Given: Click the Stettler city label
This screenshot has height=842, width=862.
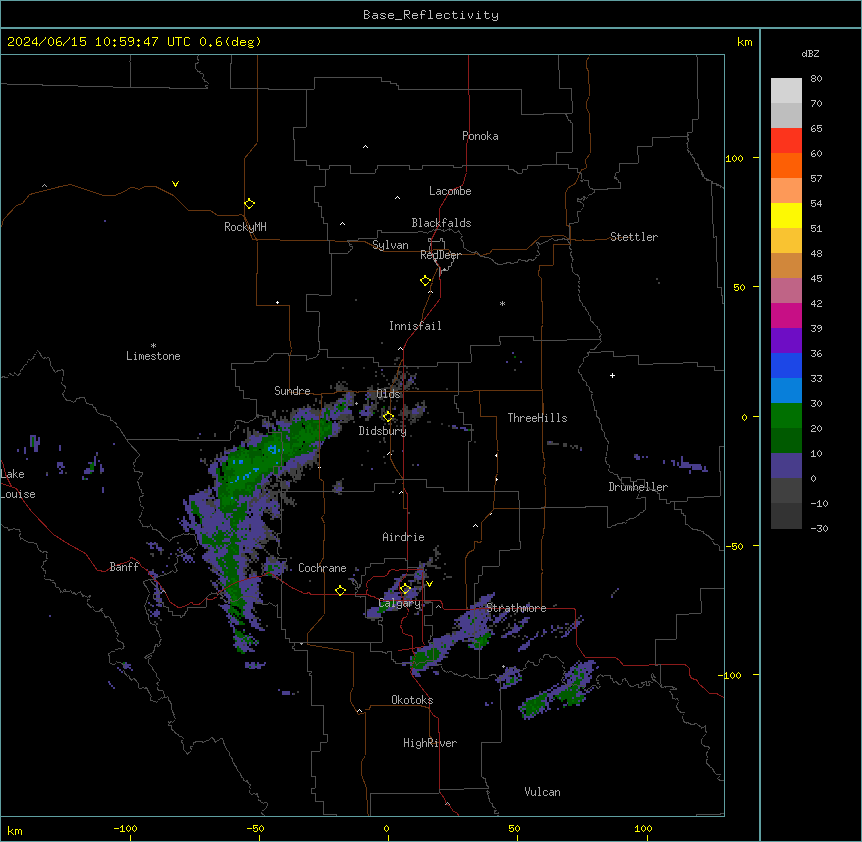Looking at the screenshot, I should pos(634,237).
